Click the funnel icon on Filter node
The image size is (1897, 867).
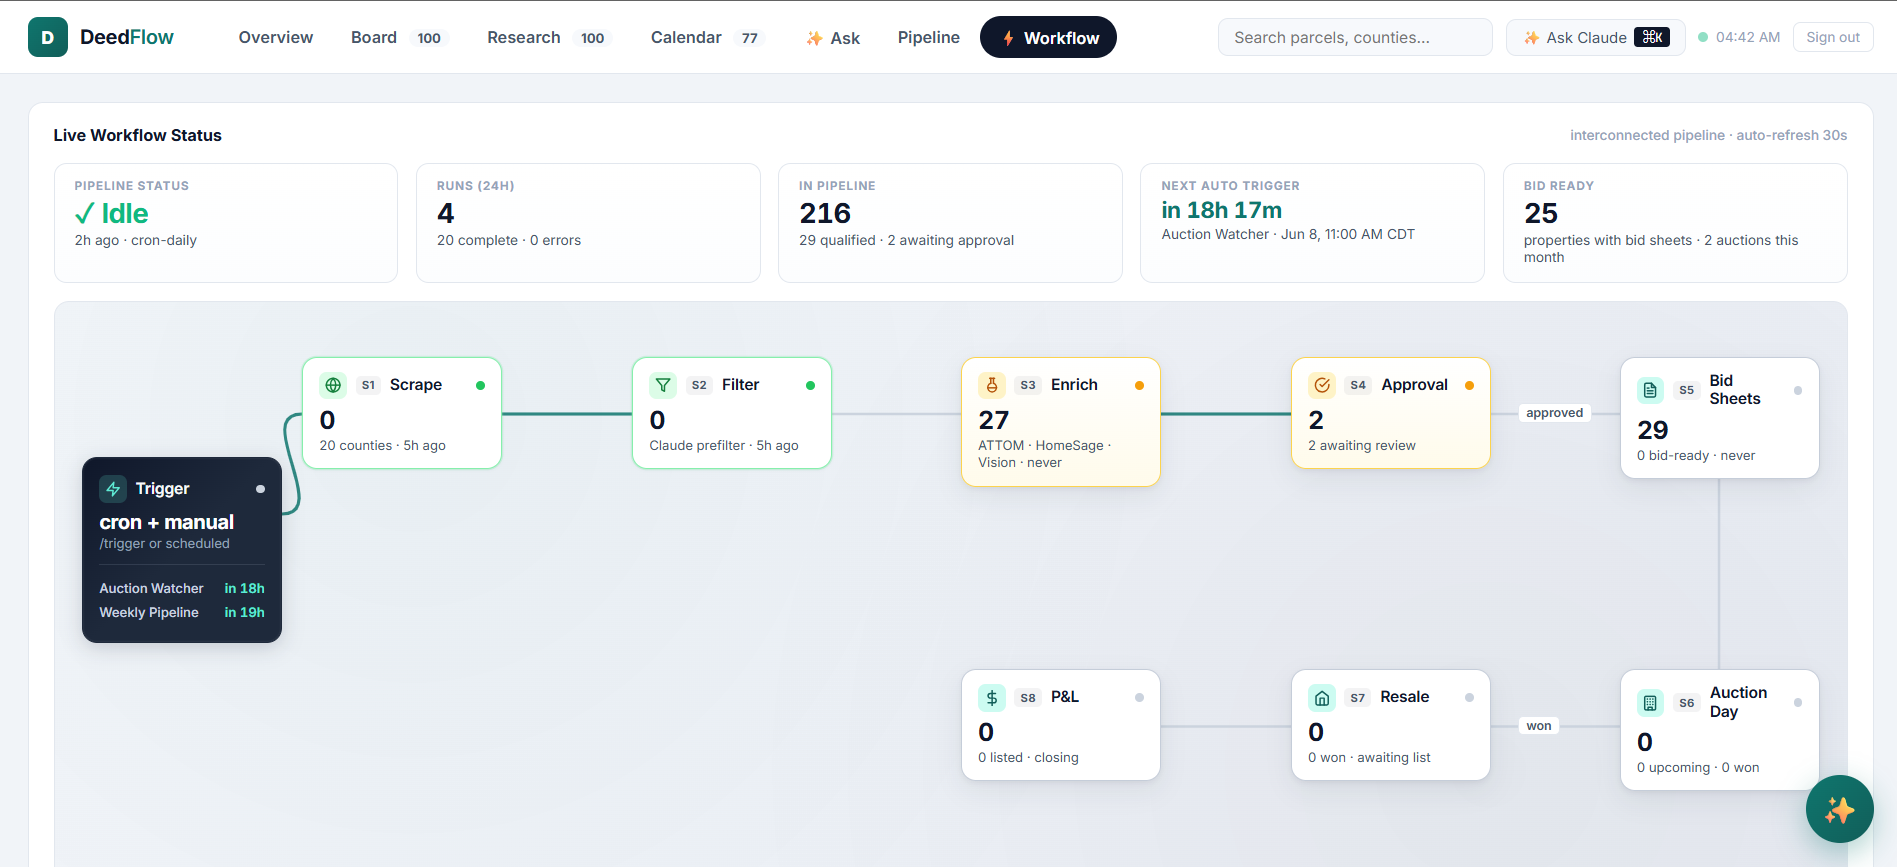[663, 385]
